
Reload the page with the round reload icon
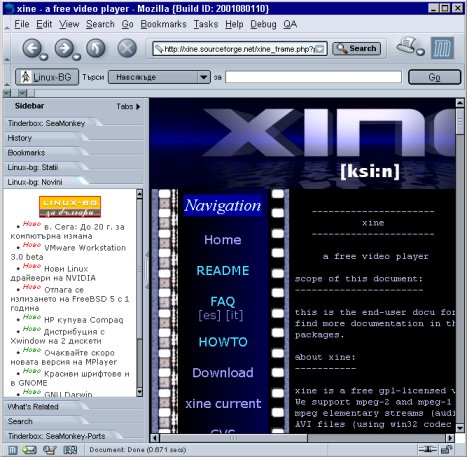[96, 48]
